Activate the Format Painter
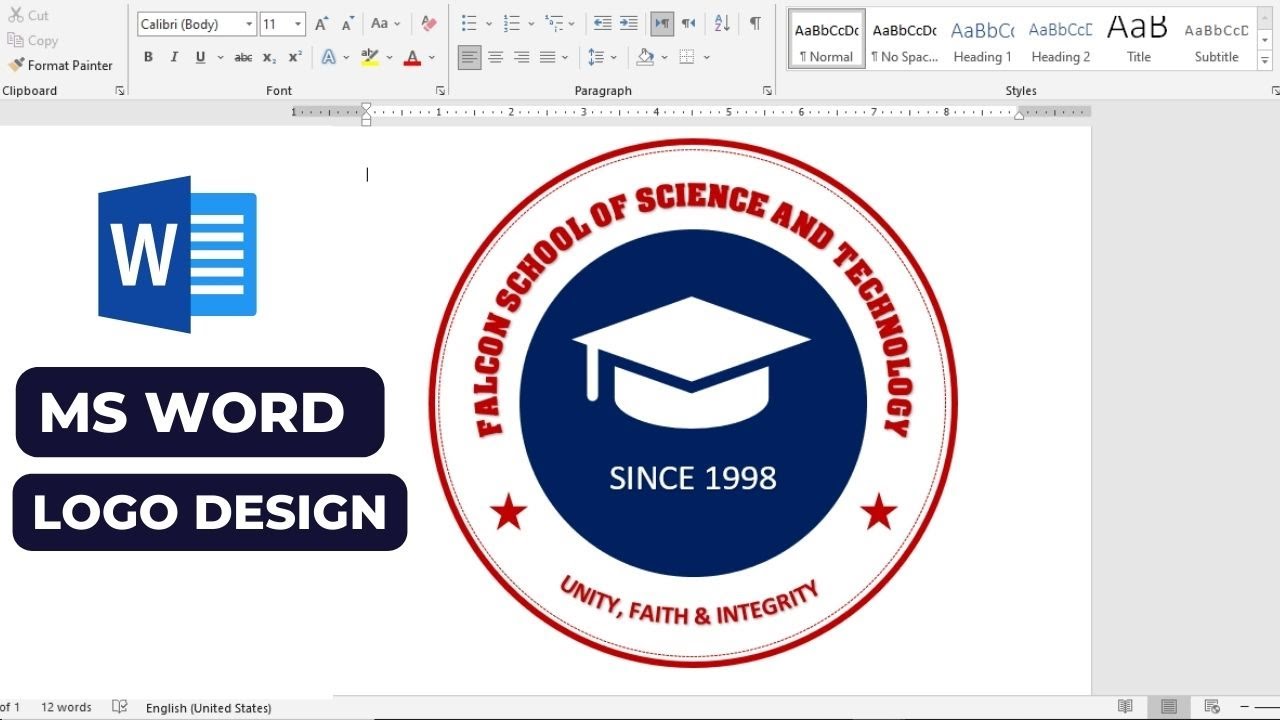Image resolution: width=1280 pixels, height=720 pixels. coord(60,65)
